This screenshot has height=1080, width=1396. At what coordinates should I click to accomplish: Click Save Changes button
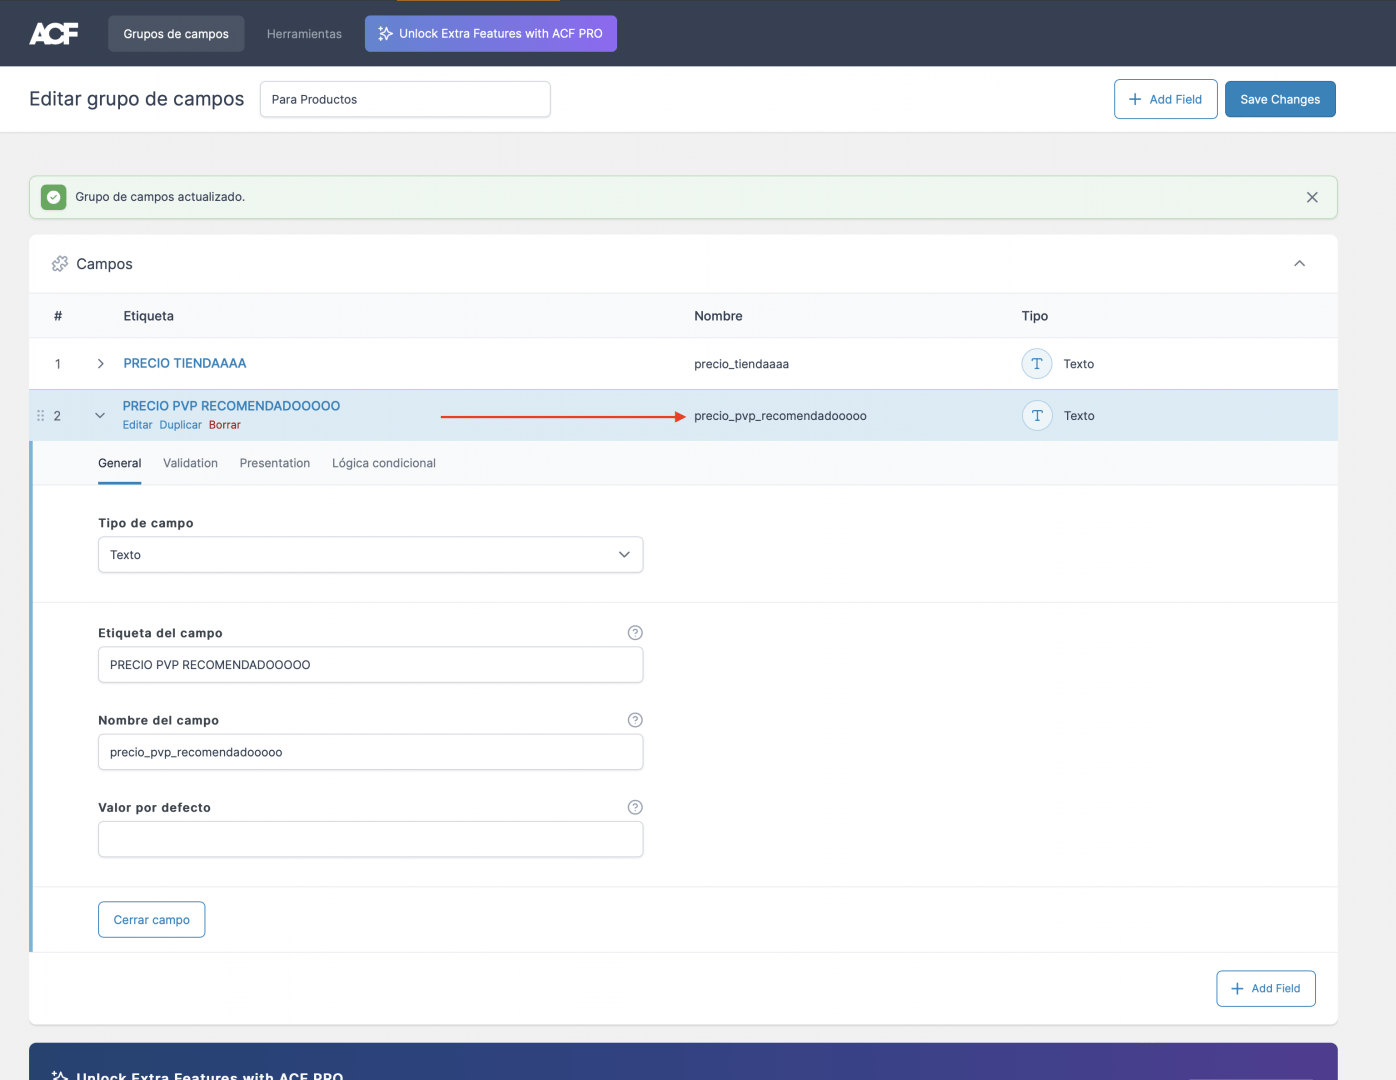click(x=1280, y=99)
